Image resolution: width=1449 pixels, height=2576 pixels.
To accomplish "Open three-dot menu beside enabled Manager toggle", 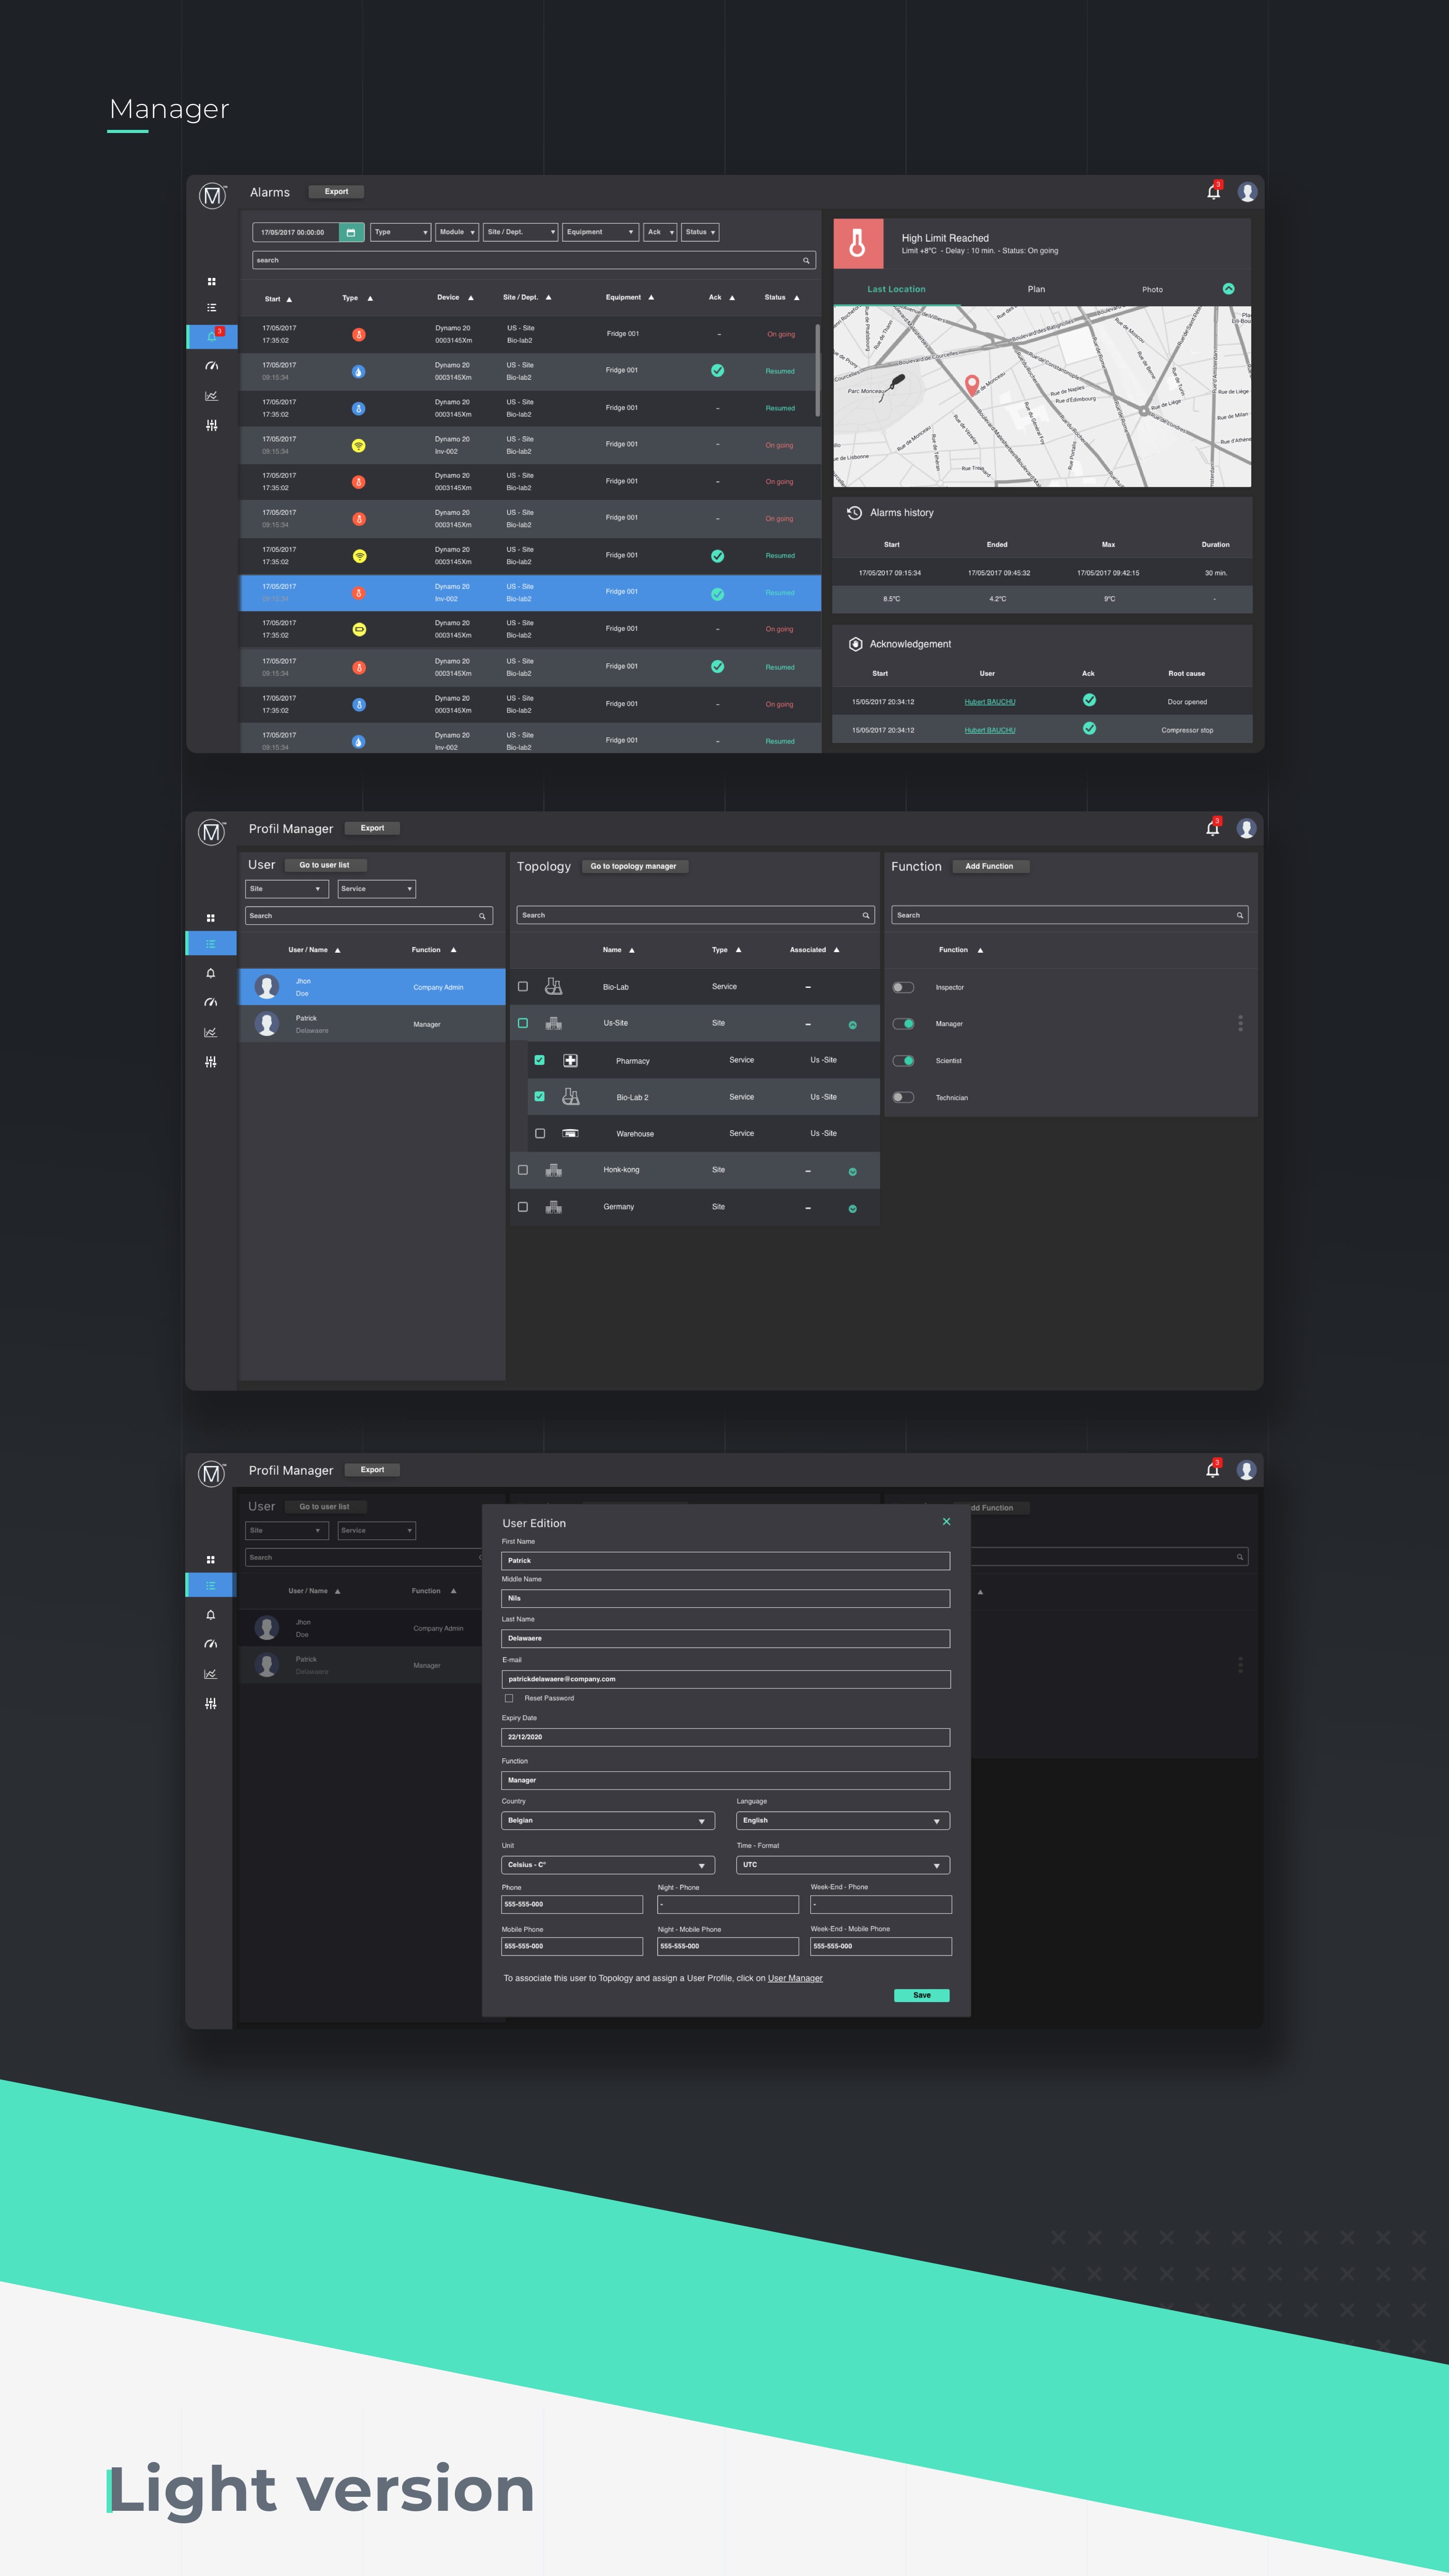I will click(x=1240, y=1023).
